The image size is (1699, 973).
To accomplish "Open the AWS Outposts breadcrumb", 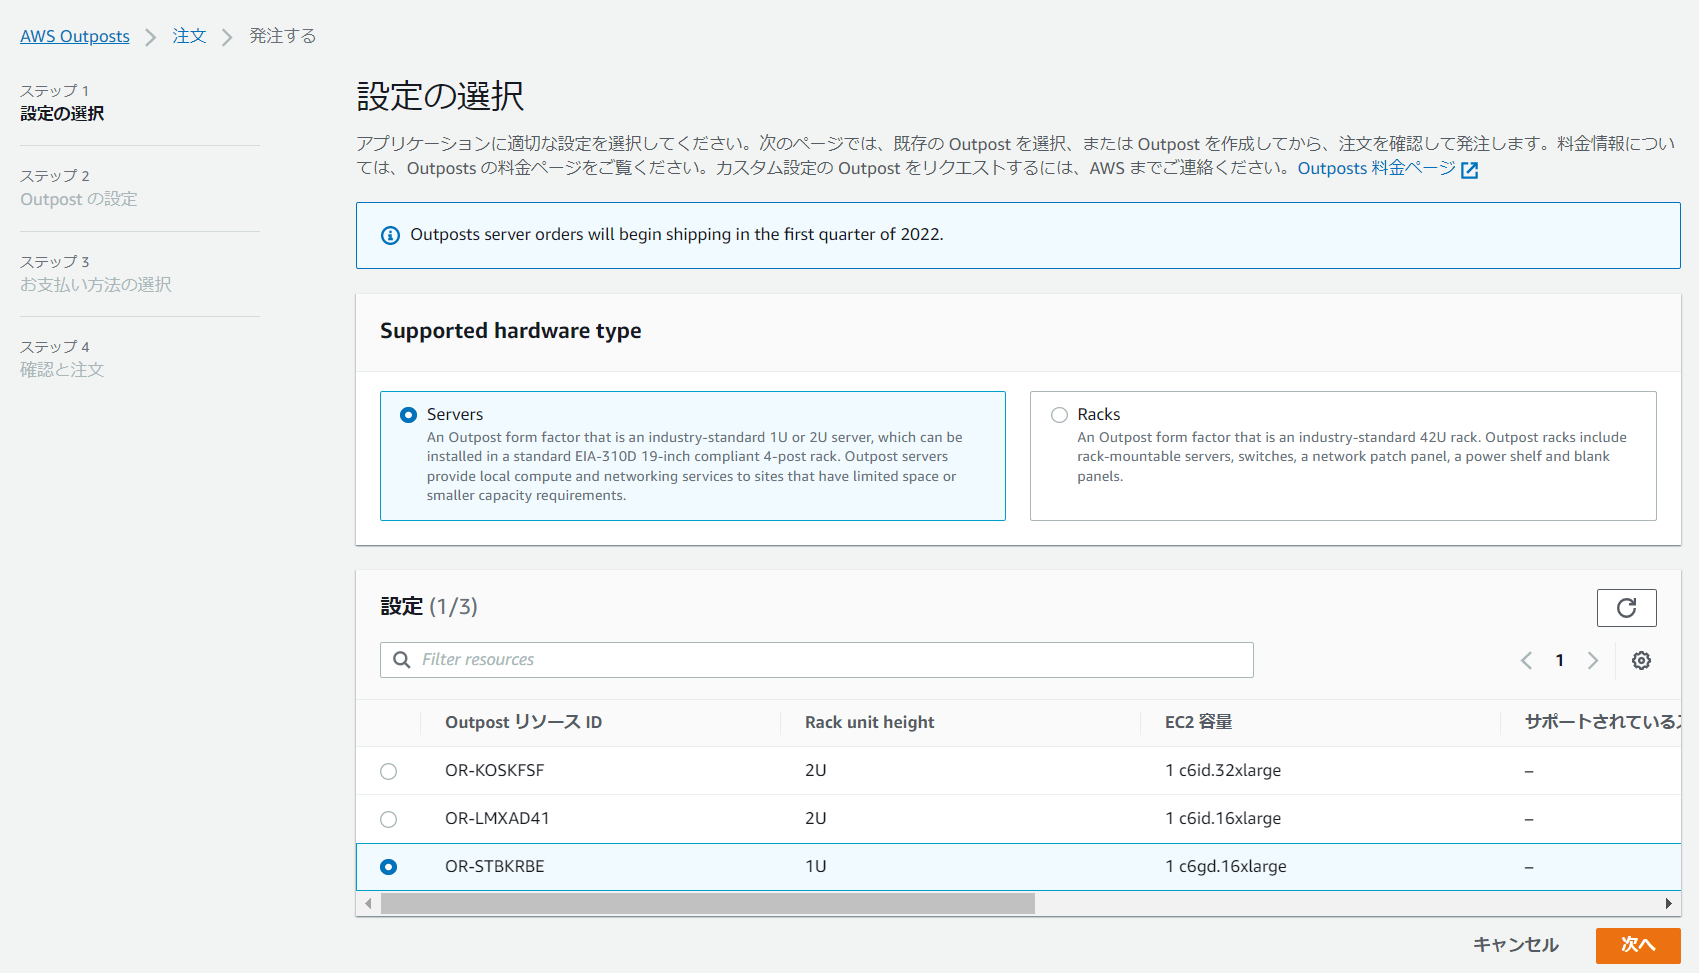I will 74,36.
